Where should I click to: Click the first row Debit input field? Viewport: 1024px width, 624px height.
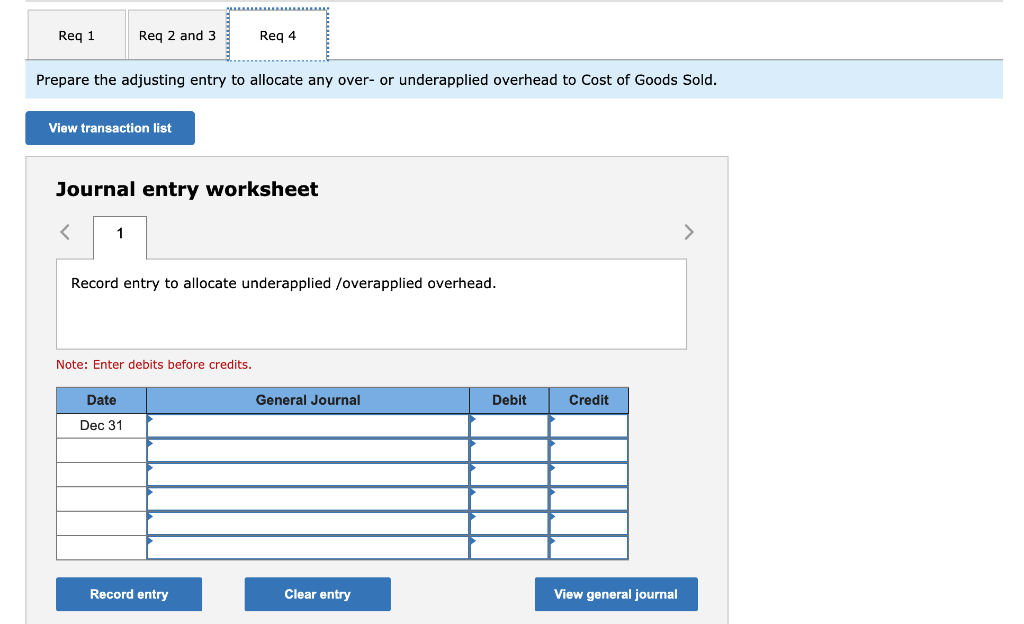(x=508, y=424)
